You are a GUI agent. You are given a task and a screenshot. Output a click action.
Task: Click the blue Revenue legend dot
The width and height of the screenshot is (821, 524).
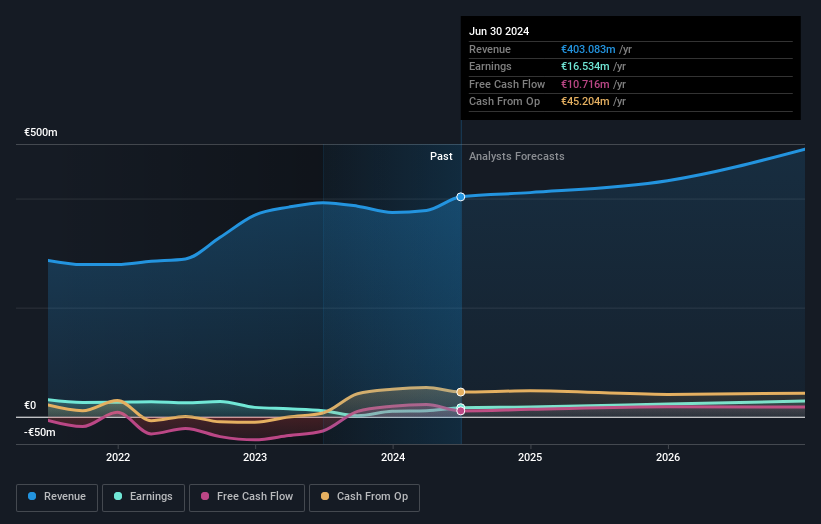click(x=32, y=496)
